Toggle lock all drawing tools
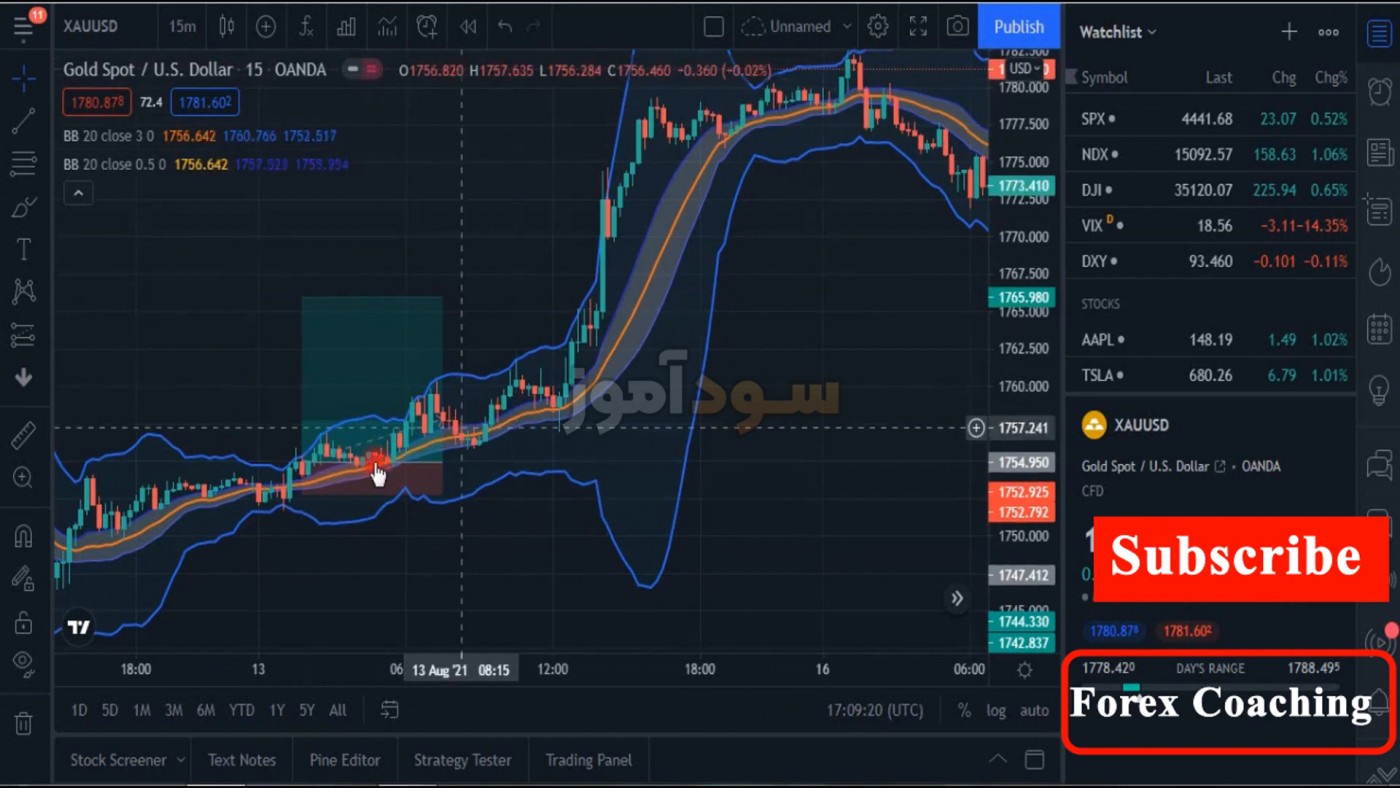The height and width of the screenshot is (788, 1400). [23, 622]
